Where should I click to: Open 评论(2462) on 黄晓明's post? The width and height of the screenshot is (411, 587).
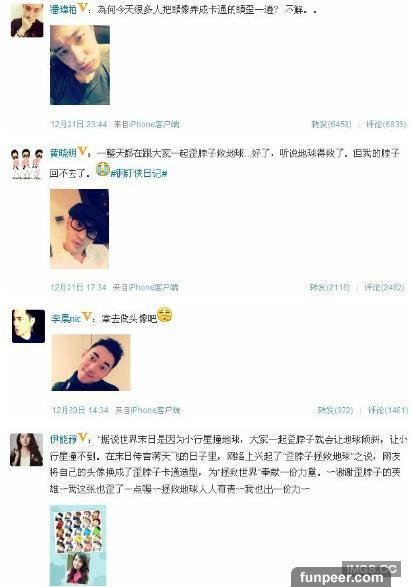click(x=384, y=287)
